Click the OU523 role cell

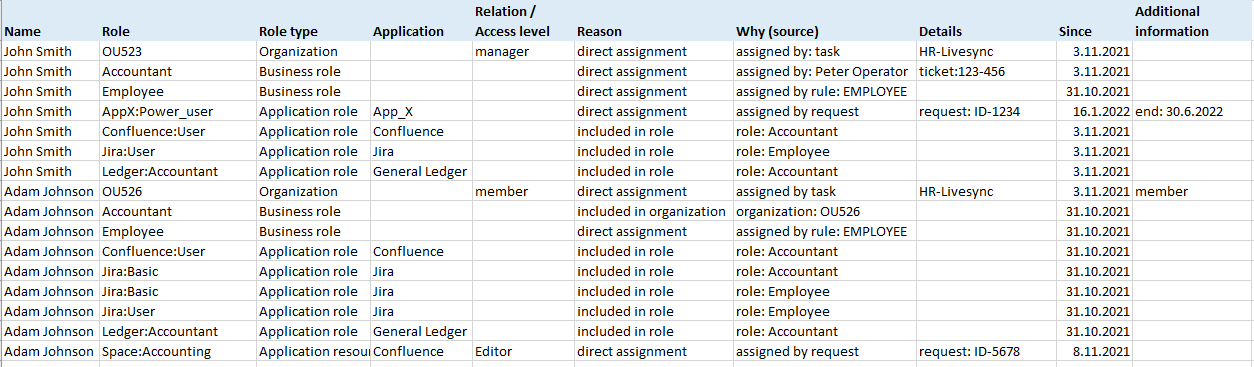point(177,51)
